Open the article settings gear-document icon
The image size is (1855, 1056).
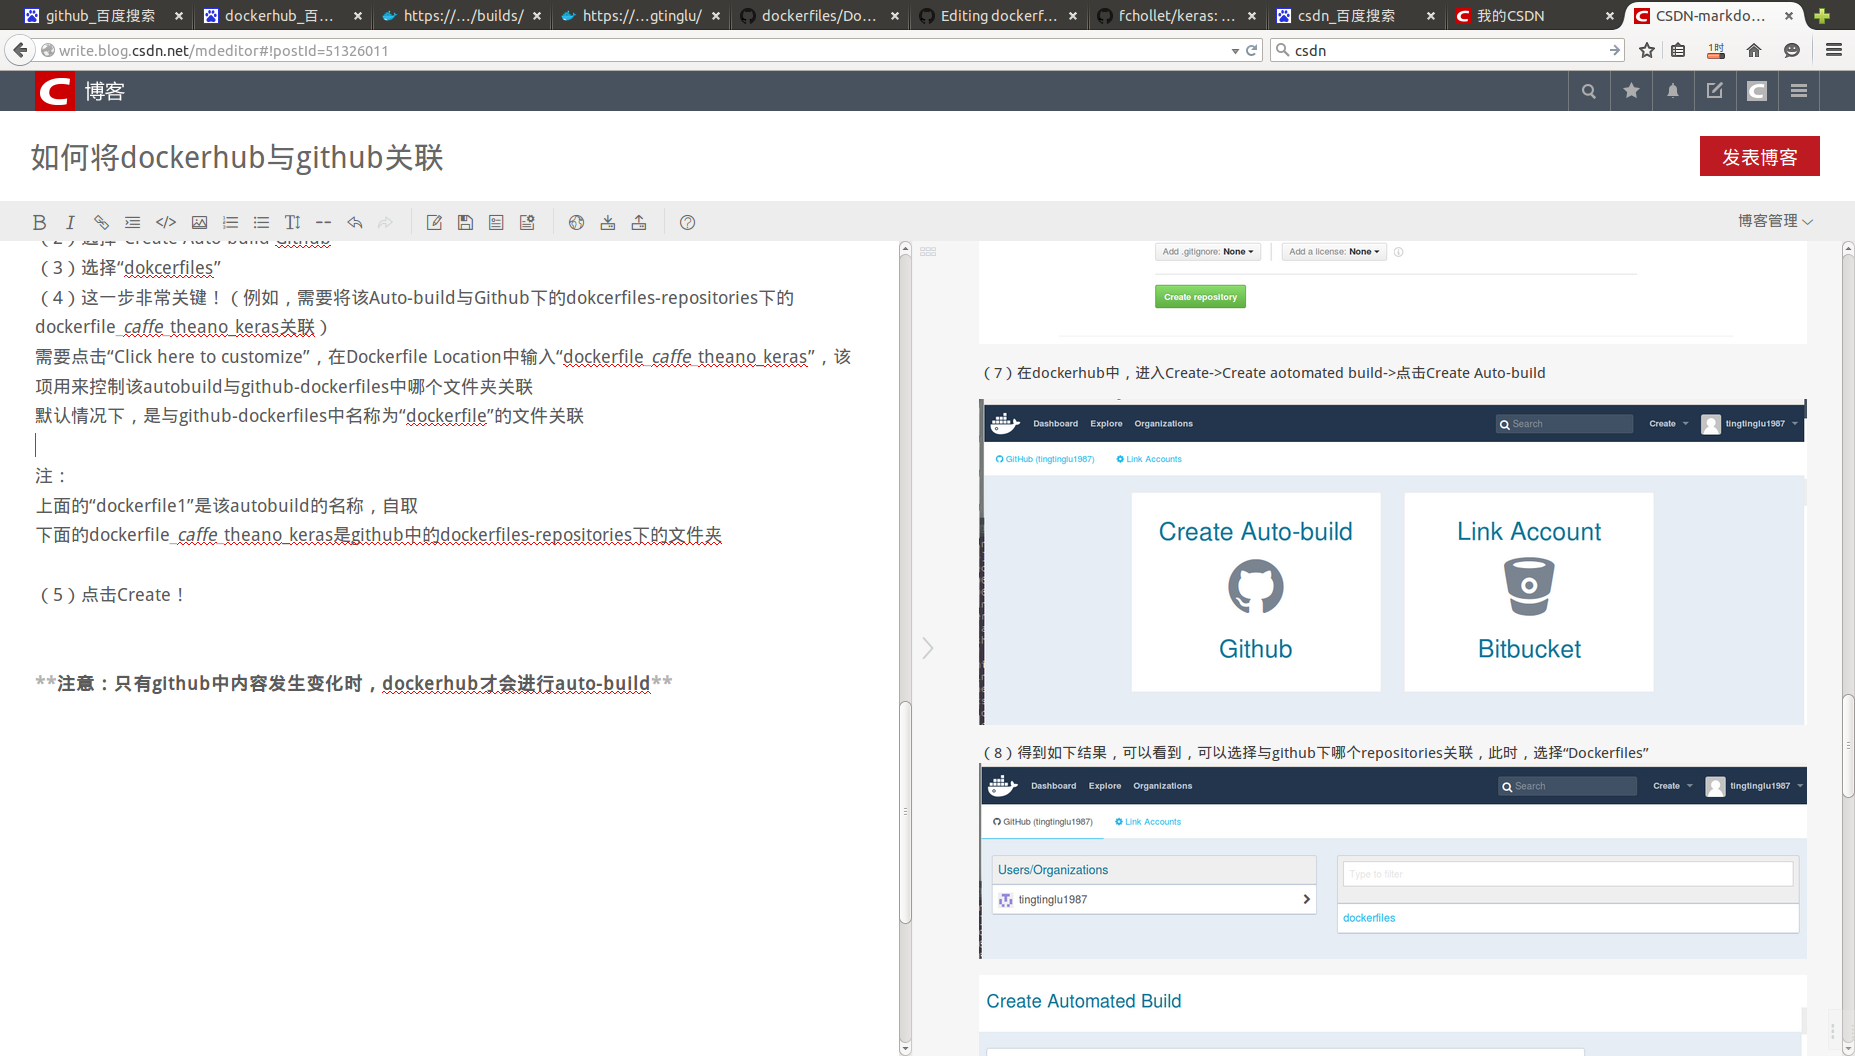(x=527, y=222)
